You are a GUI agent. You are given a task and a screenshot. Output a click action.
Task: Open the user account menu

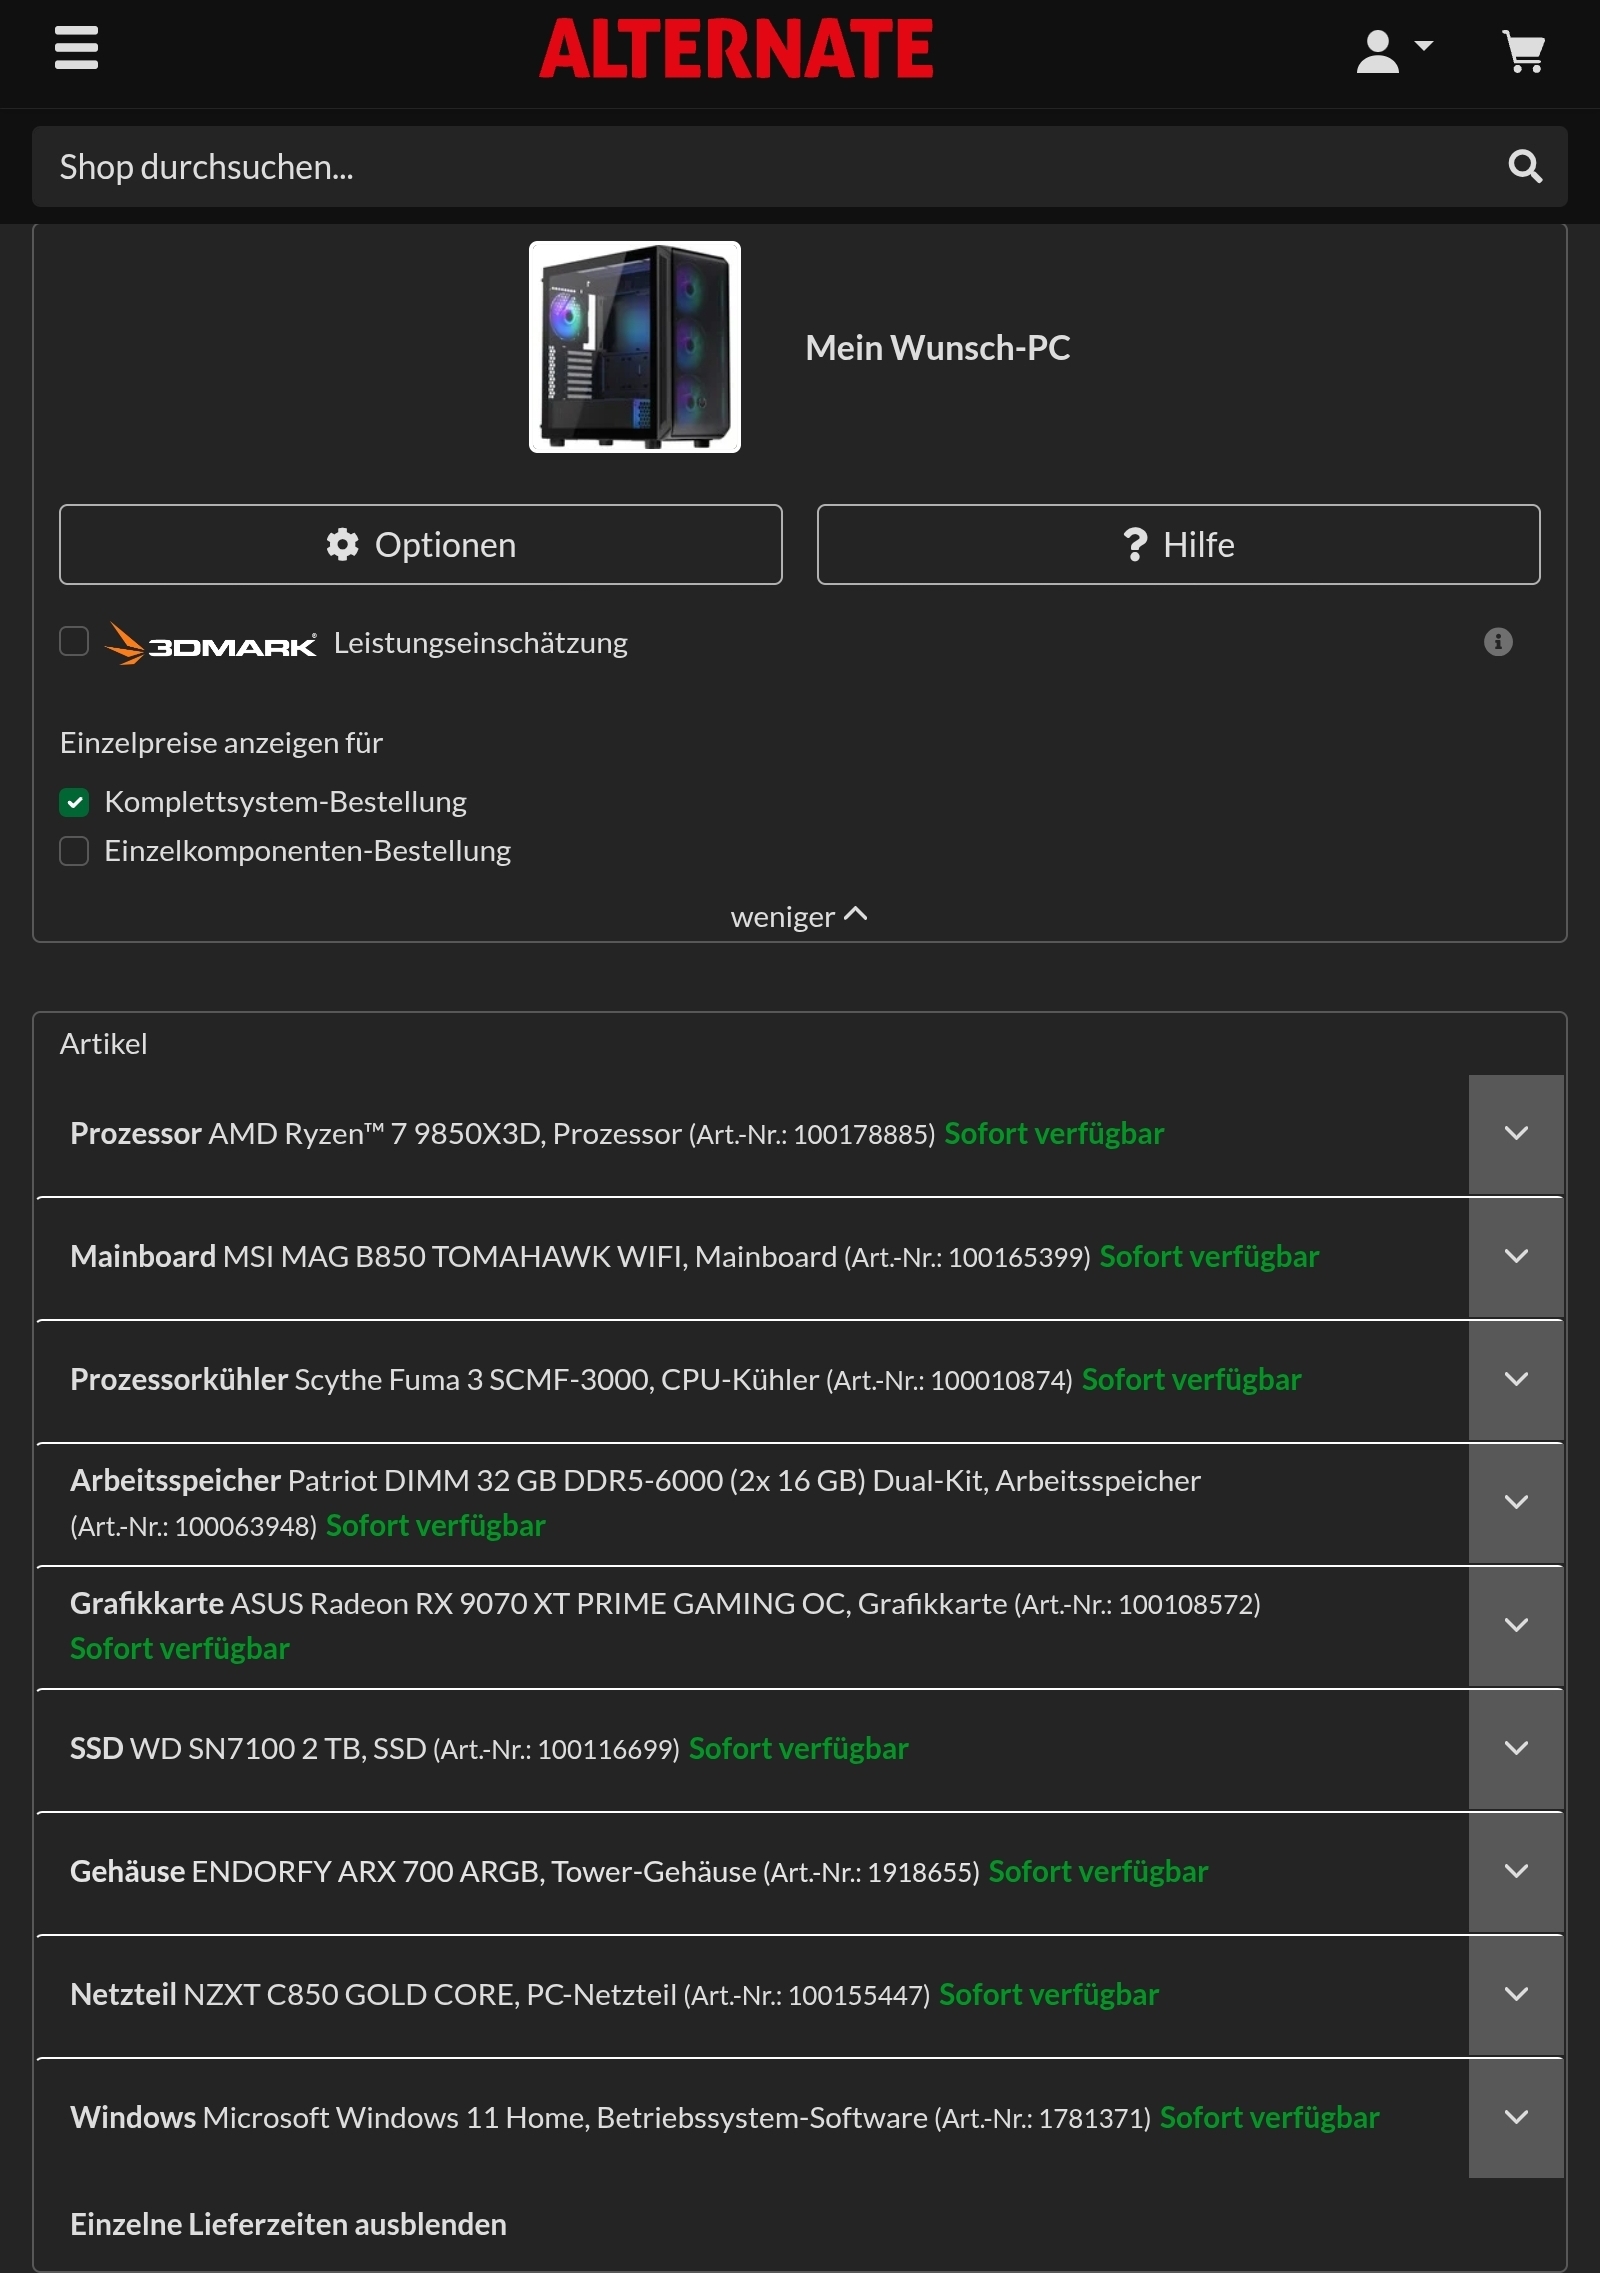[1394, 50]
